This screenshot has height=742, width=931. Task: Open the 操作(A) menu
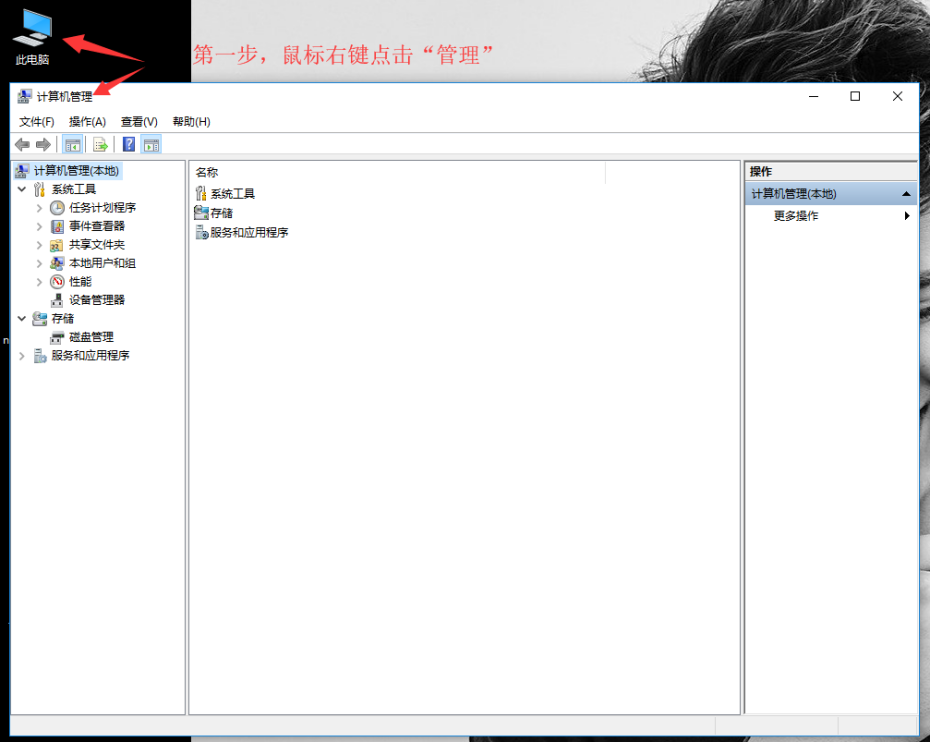[87, 122]
